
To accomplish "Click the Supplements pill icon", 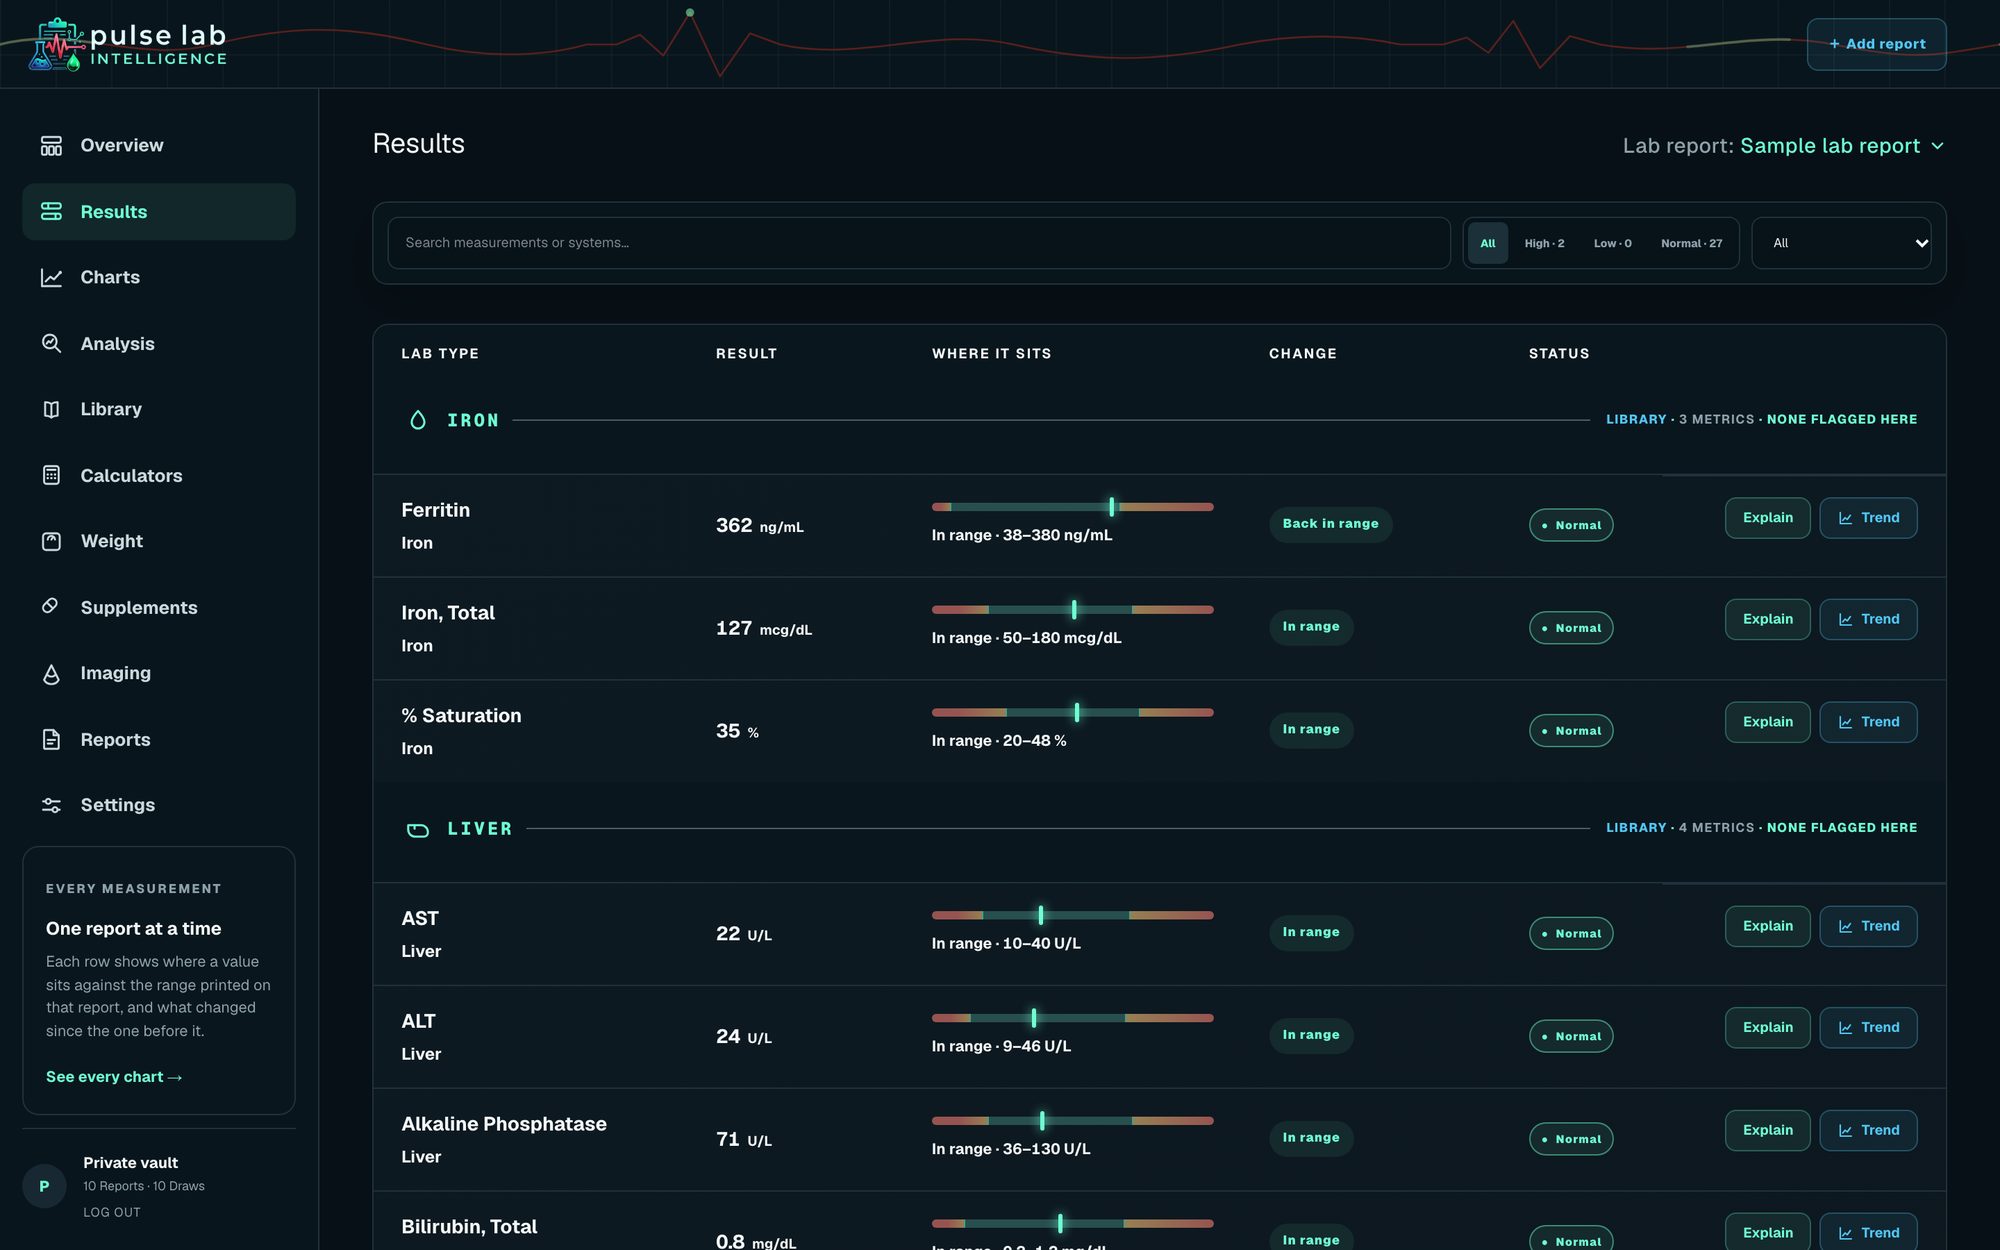I will [51, 607].
